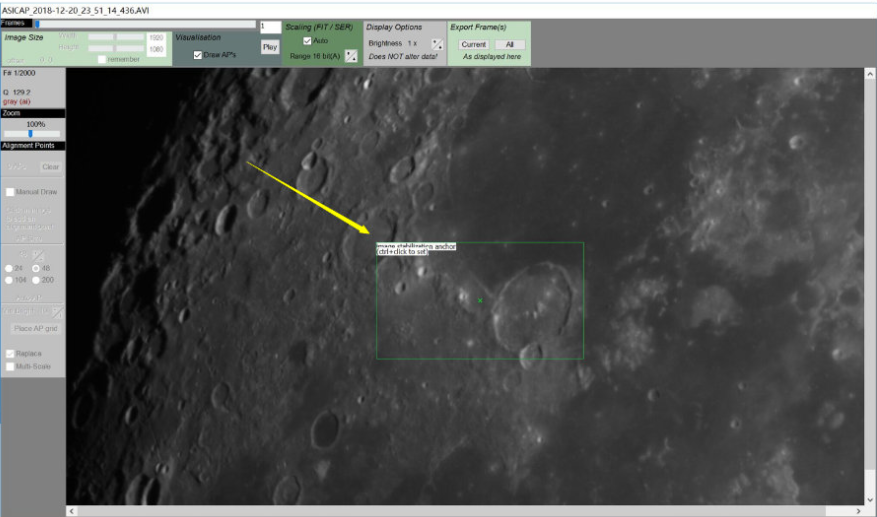Click the horizontal scrollbar left arrow

point(72,511)
